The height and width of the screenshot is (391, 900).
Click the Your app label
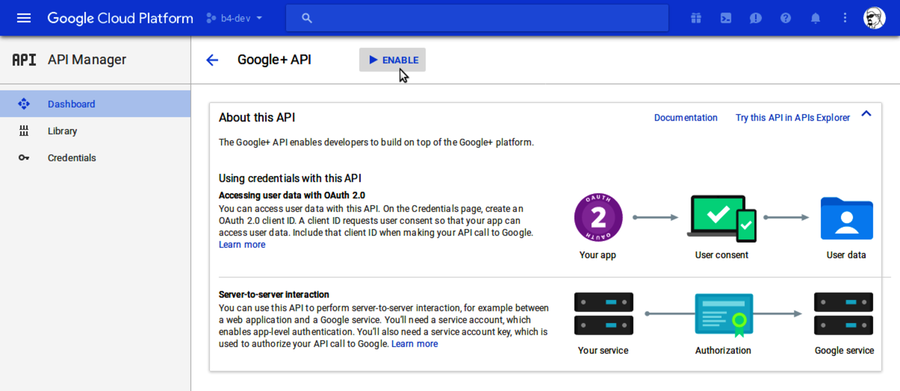click(598, 255)
